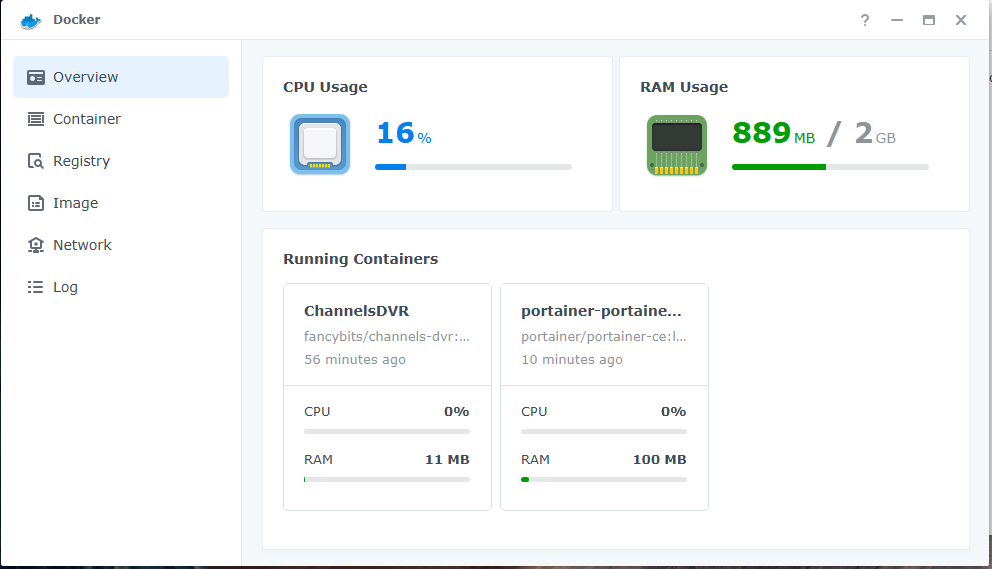Click the Docker whale logo icon

(30, 20)
